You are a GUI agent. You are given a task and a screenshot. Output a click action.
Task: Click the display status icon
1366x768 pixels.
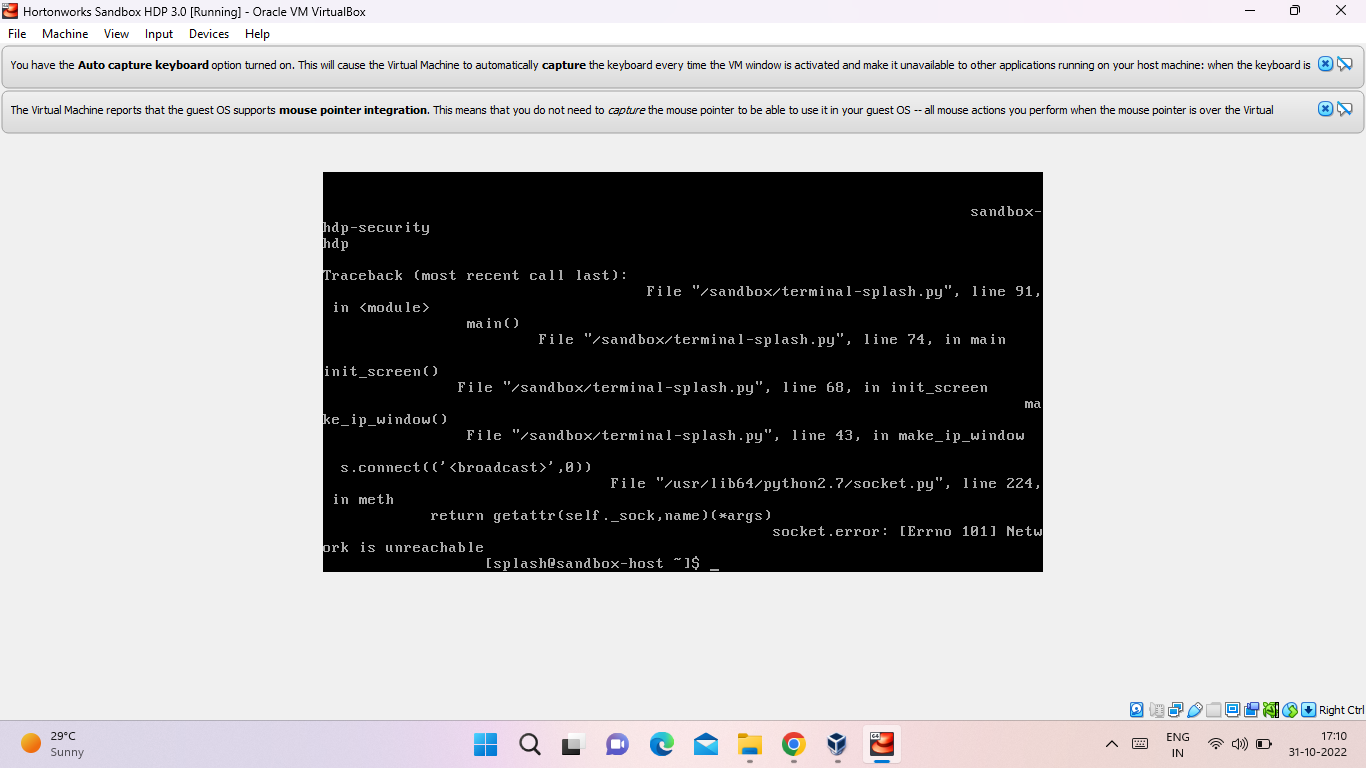click(1231, 709)
